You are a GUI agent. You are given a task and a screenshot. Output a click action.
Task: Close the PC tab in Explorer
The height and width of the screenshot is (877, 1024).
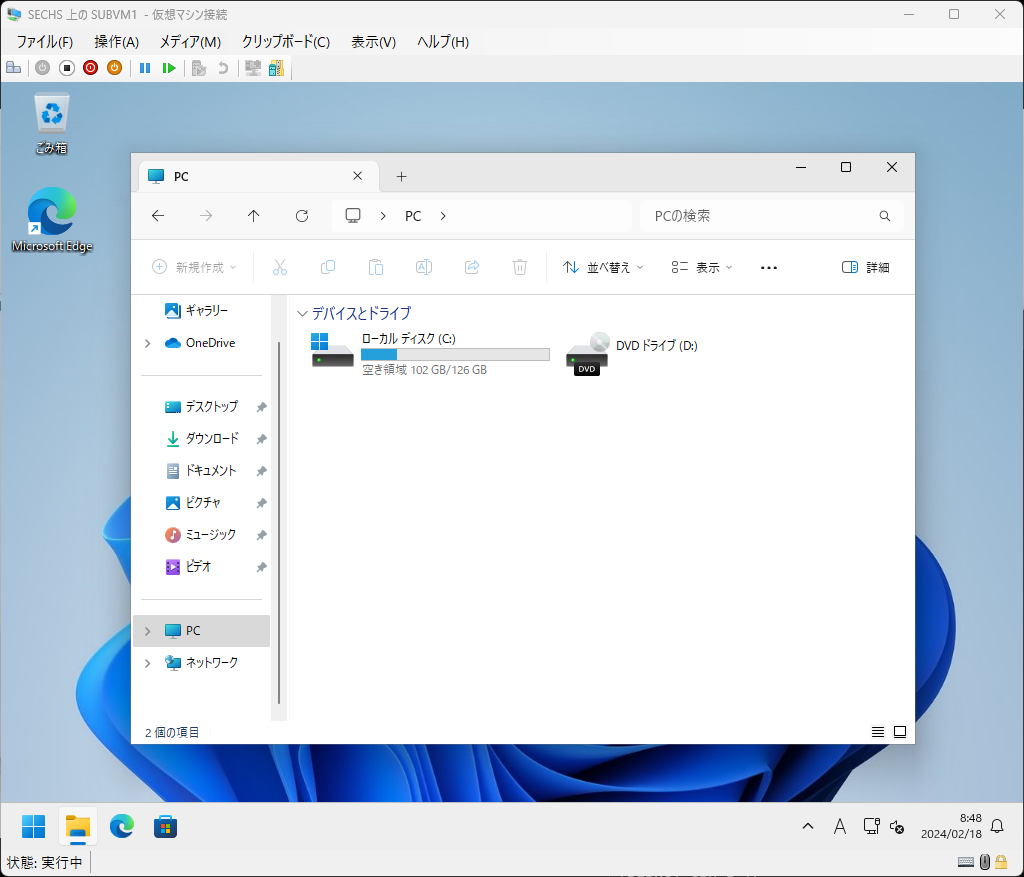[x=357, y=176]
